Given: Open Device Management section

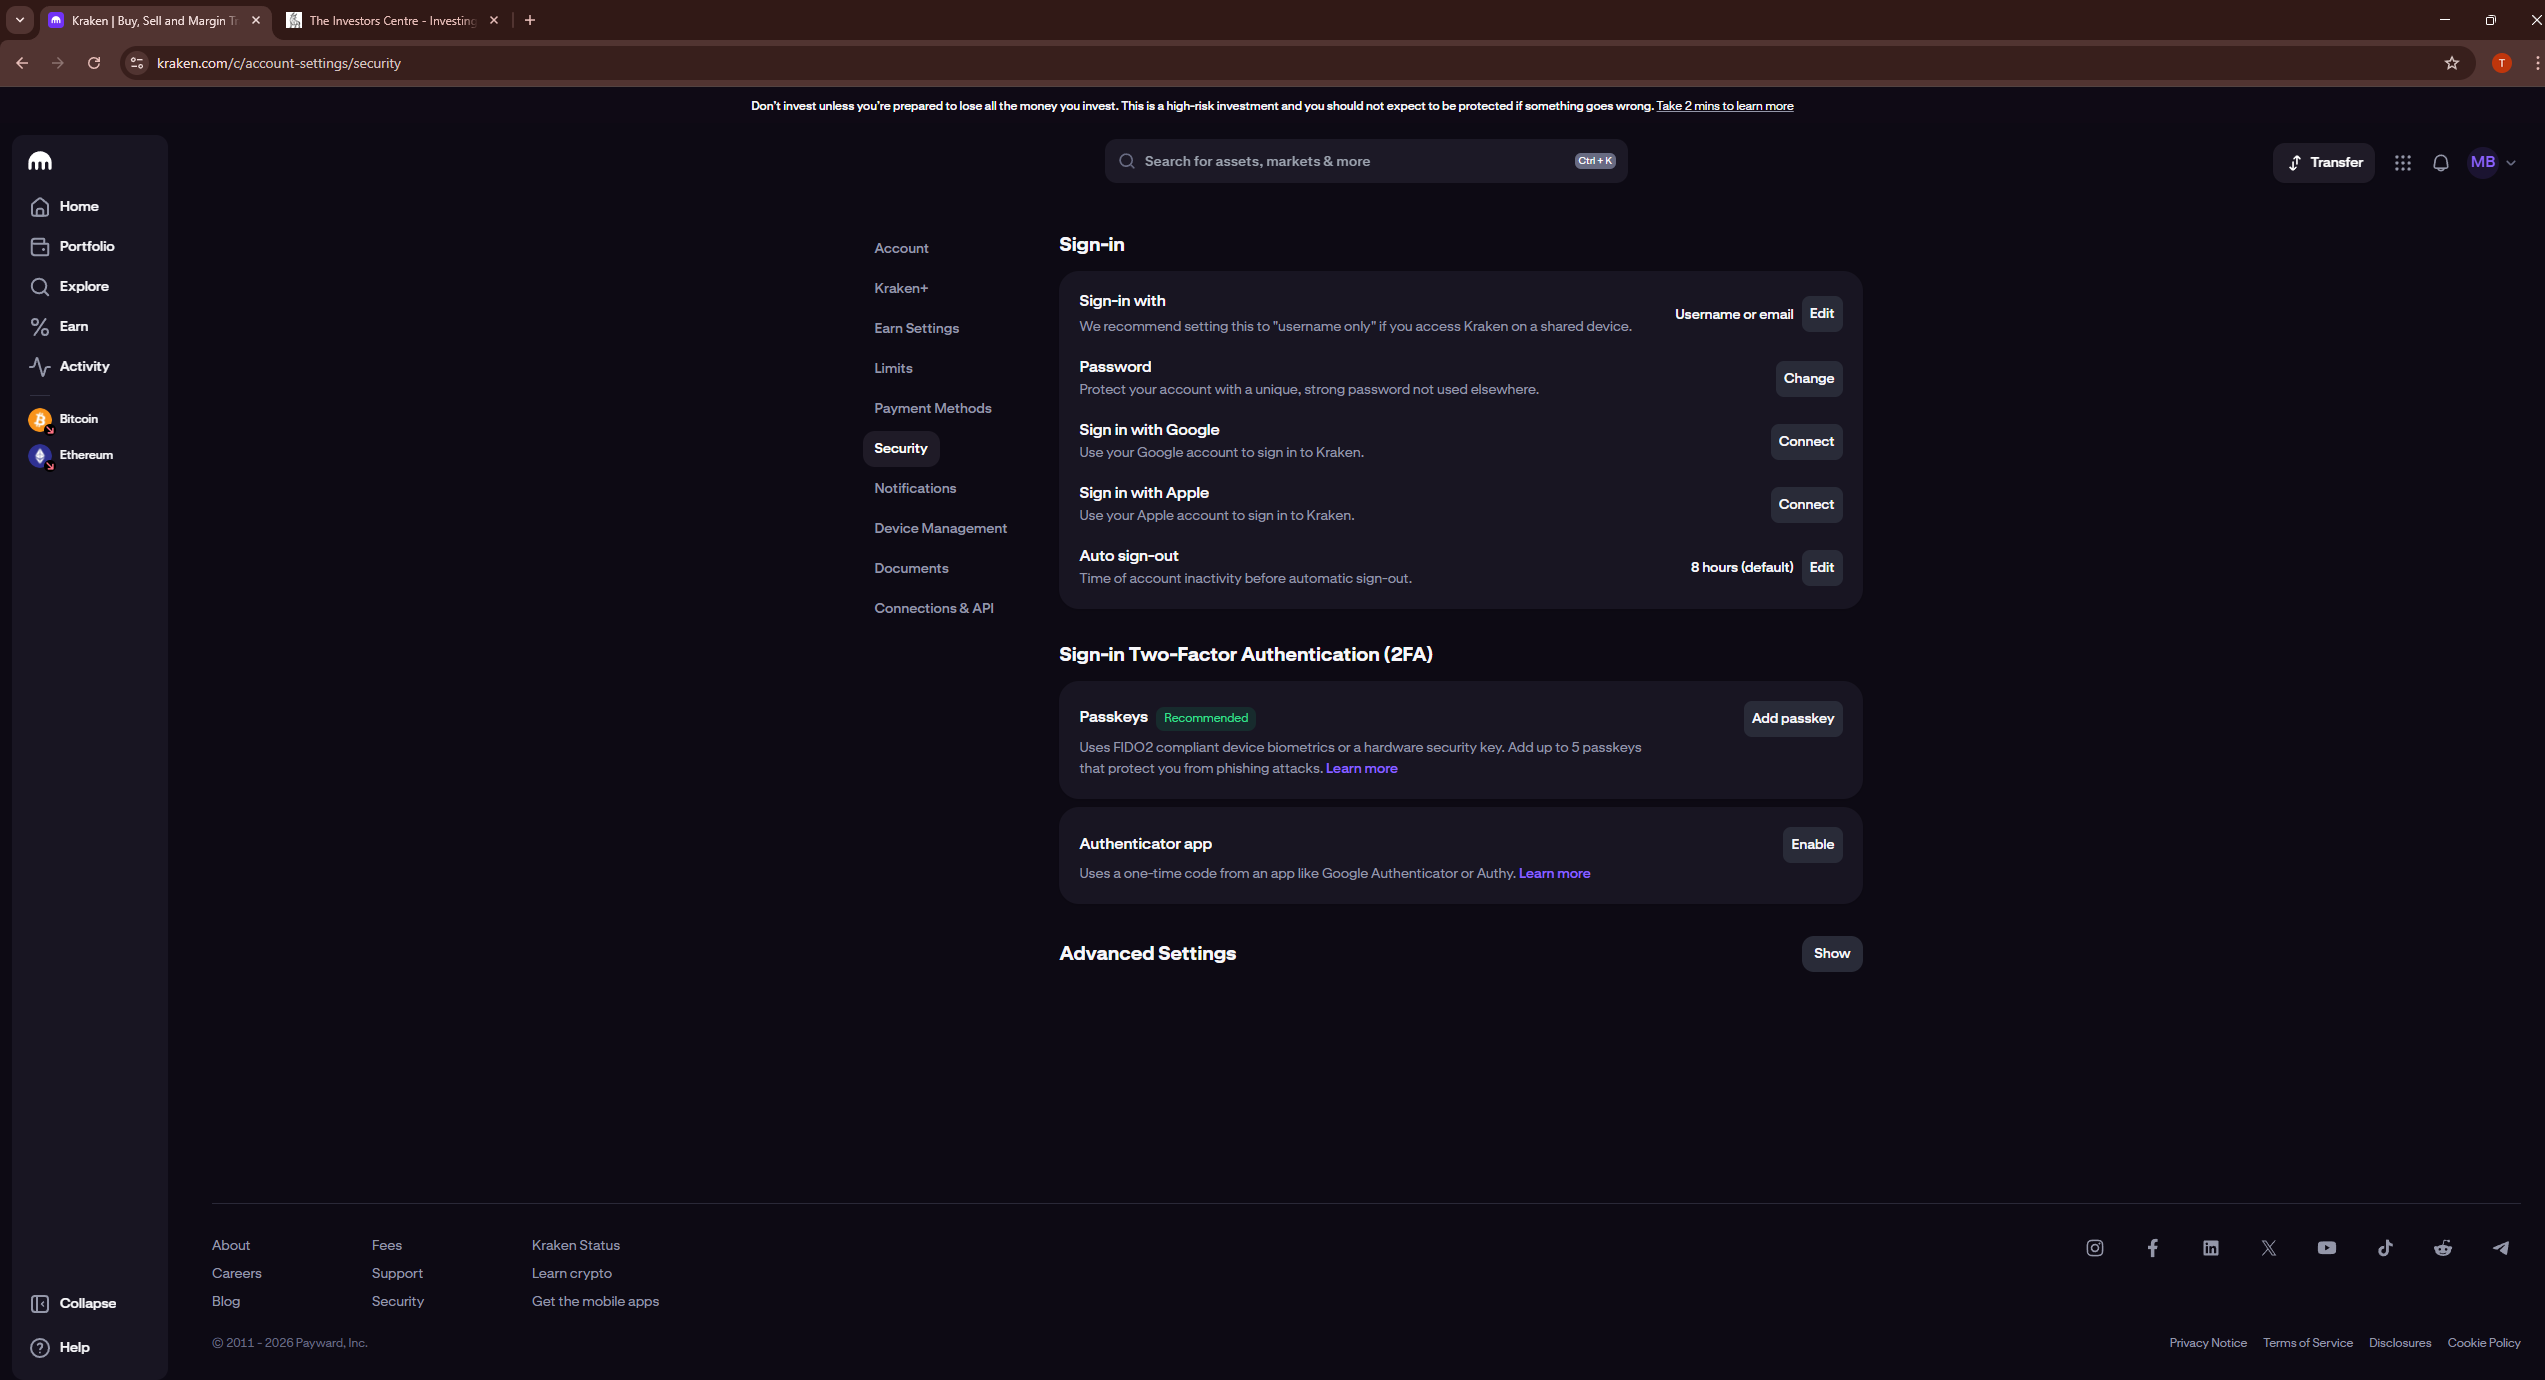Looking at the screenshot, I should coord(940,528).
